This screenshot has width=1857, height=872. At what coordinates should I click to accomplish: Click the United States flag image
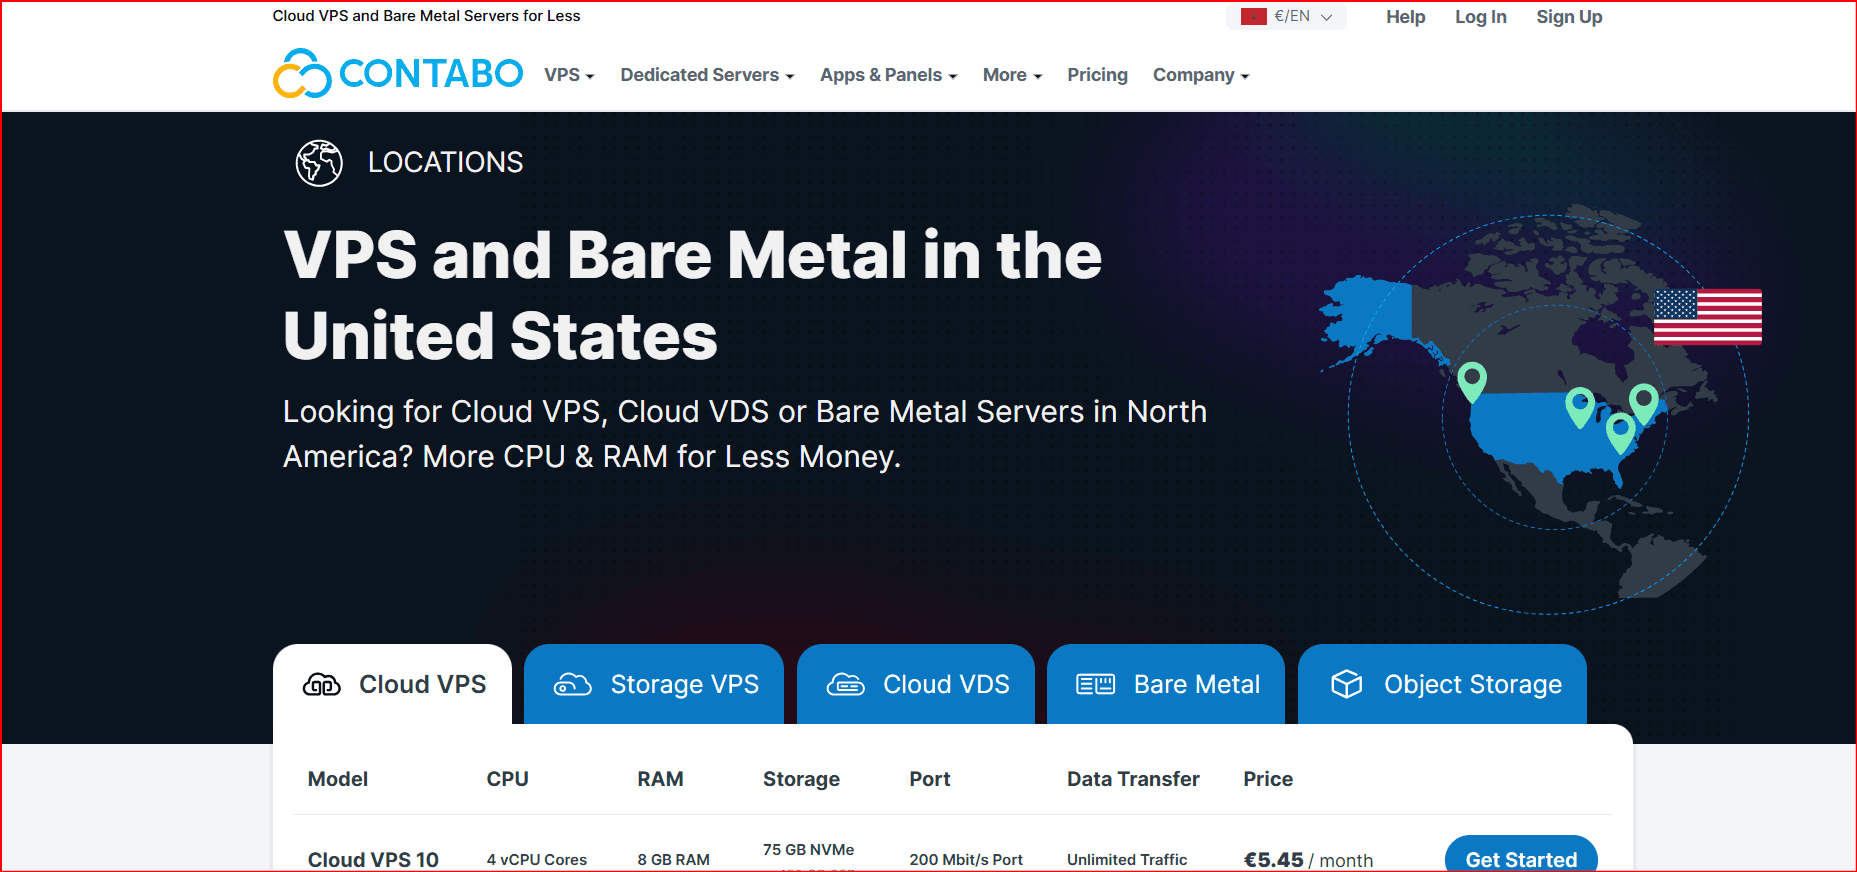[x=1707, y=317]
